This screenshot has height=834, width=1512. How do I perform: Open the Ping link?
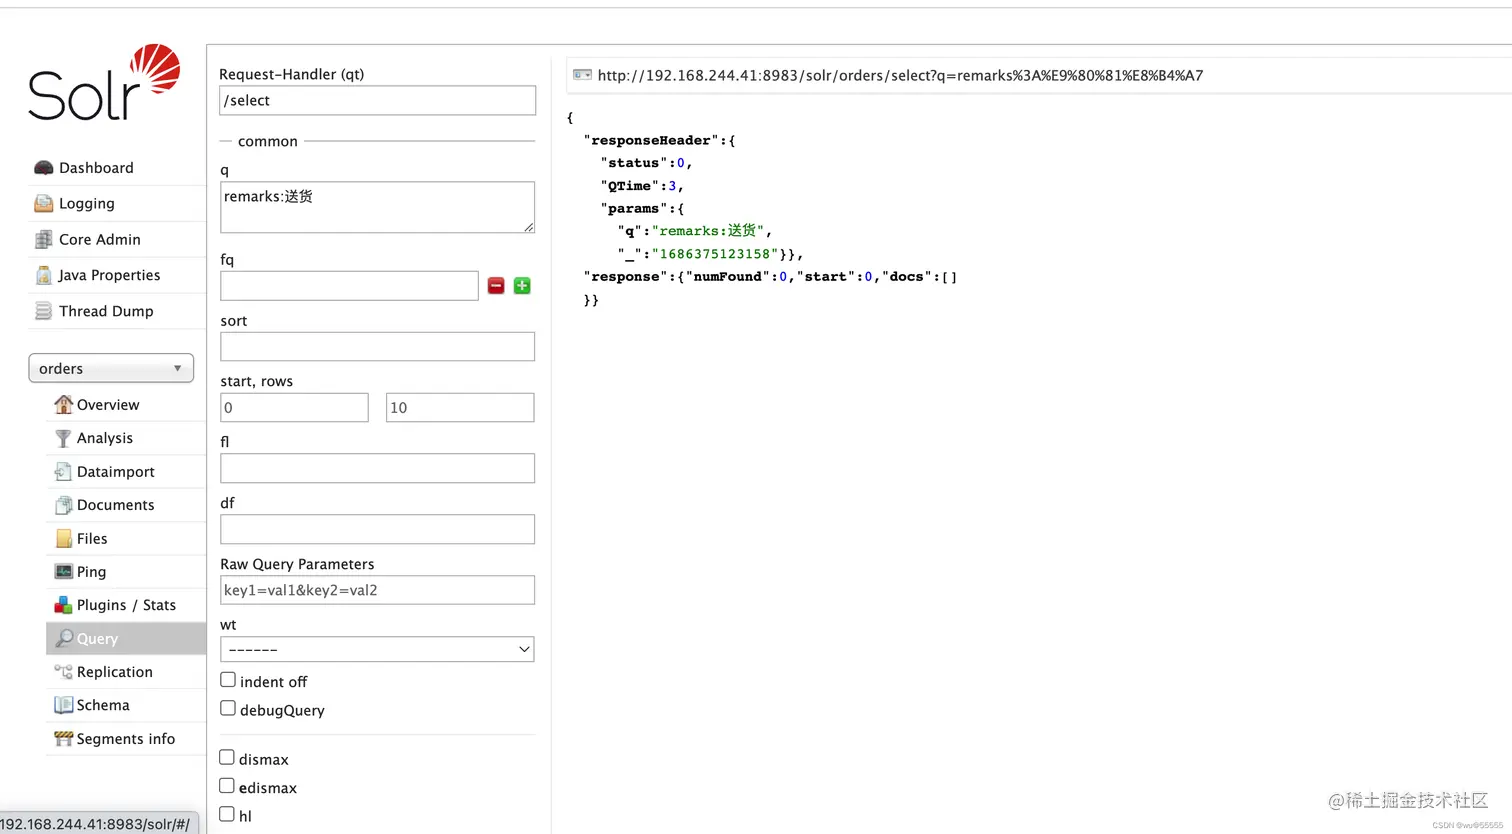(91, 572)
